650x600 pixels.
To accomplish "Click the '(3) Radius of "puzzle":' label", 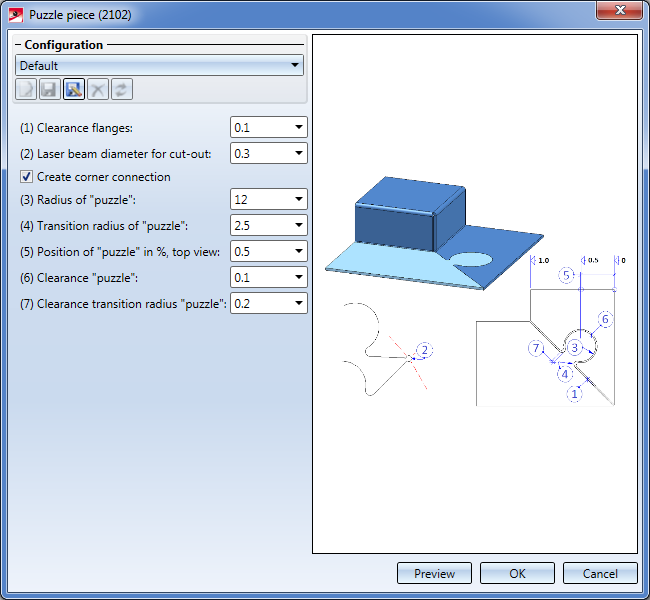I will pyautogui.click(x=78, y=200).
